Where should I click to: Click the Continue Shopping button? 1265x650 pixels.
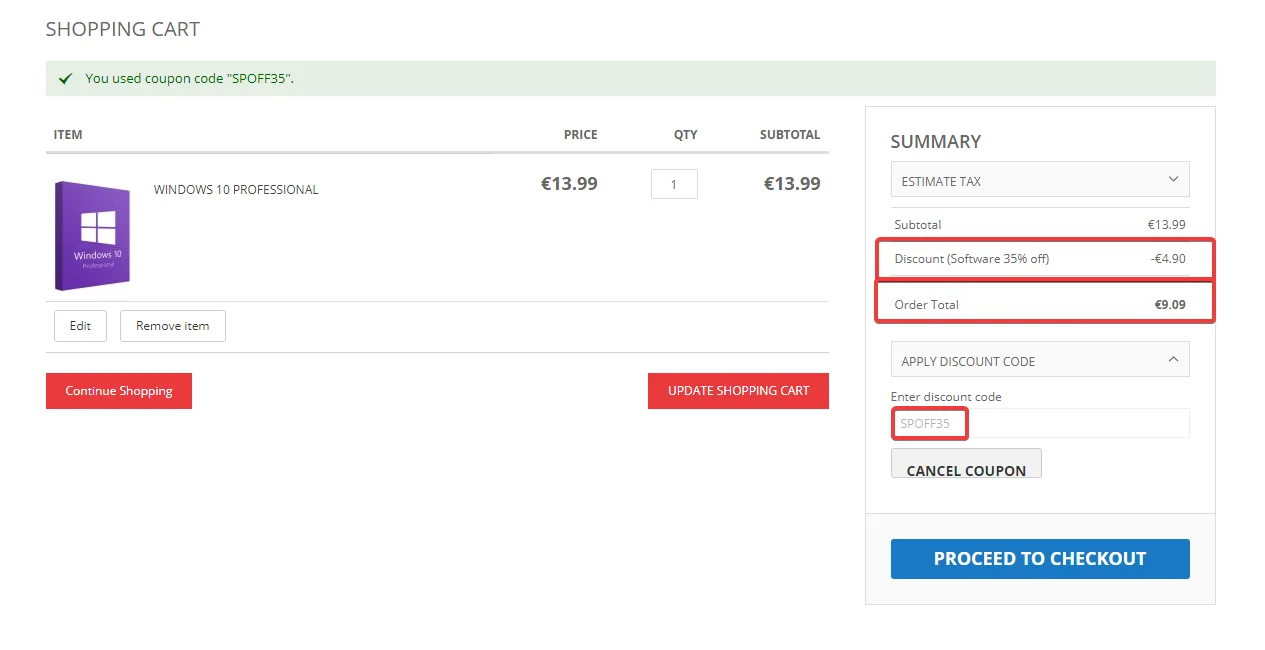[119, 391]
